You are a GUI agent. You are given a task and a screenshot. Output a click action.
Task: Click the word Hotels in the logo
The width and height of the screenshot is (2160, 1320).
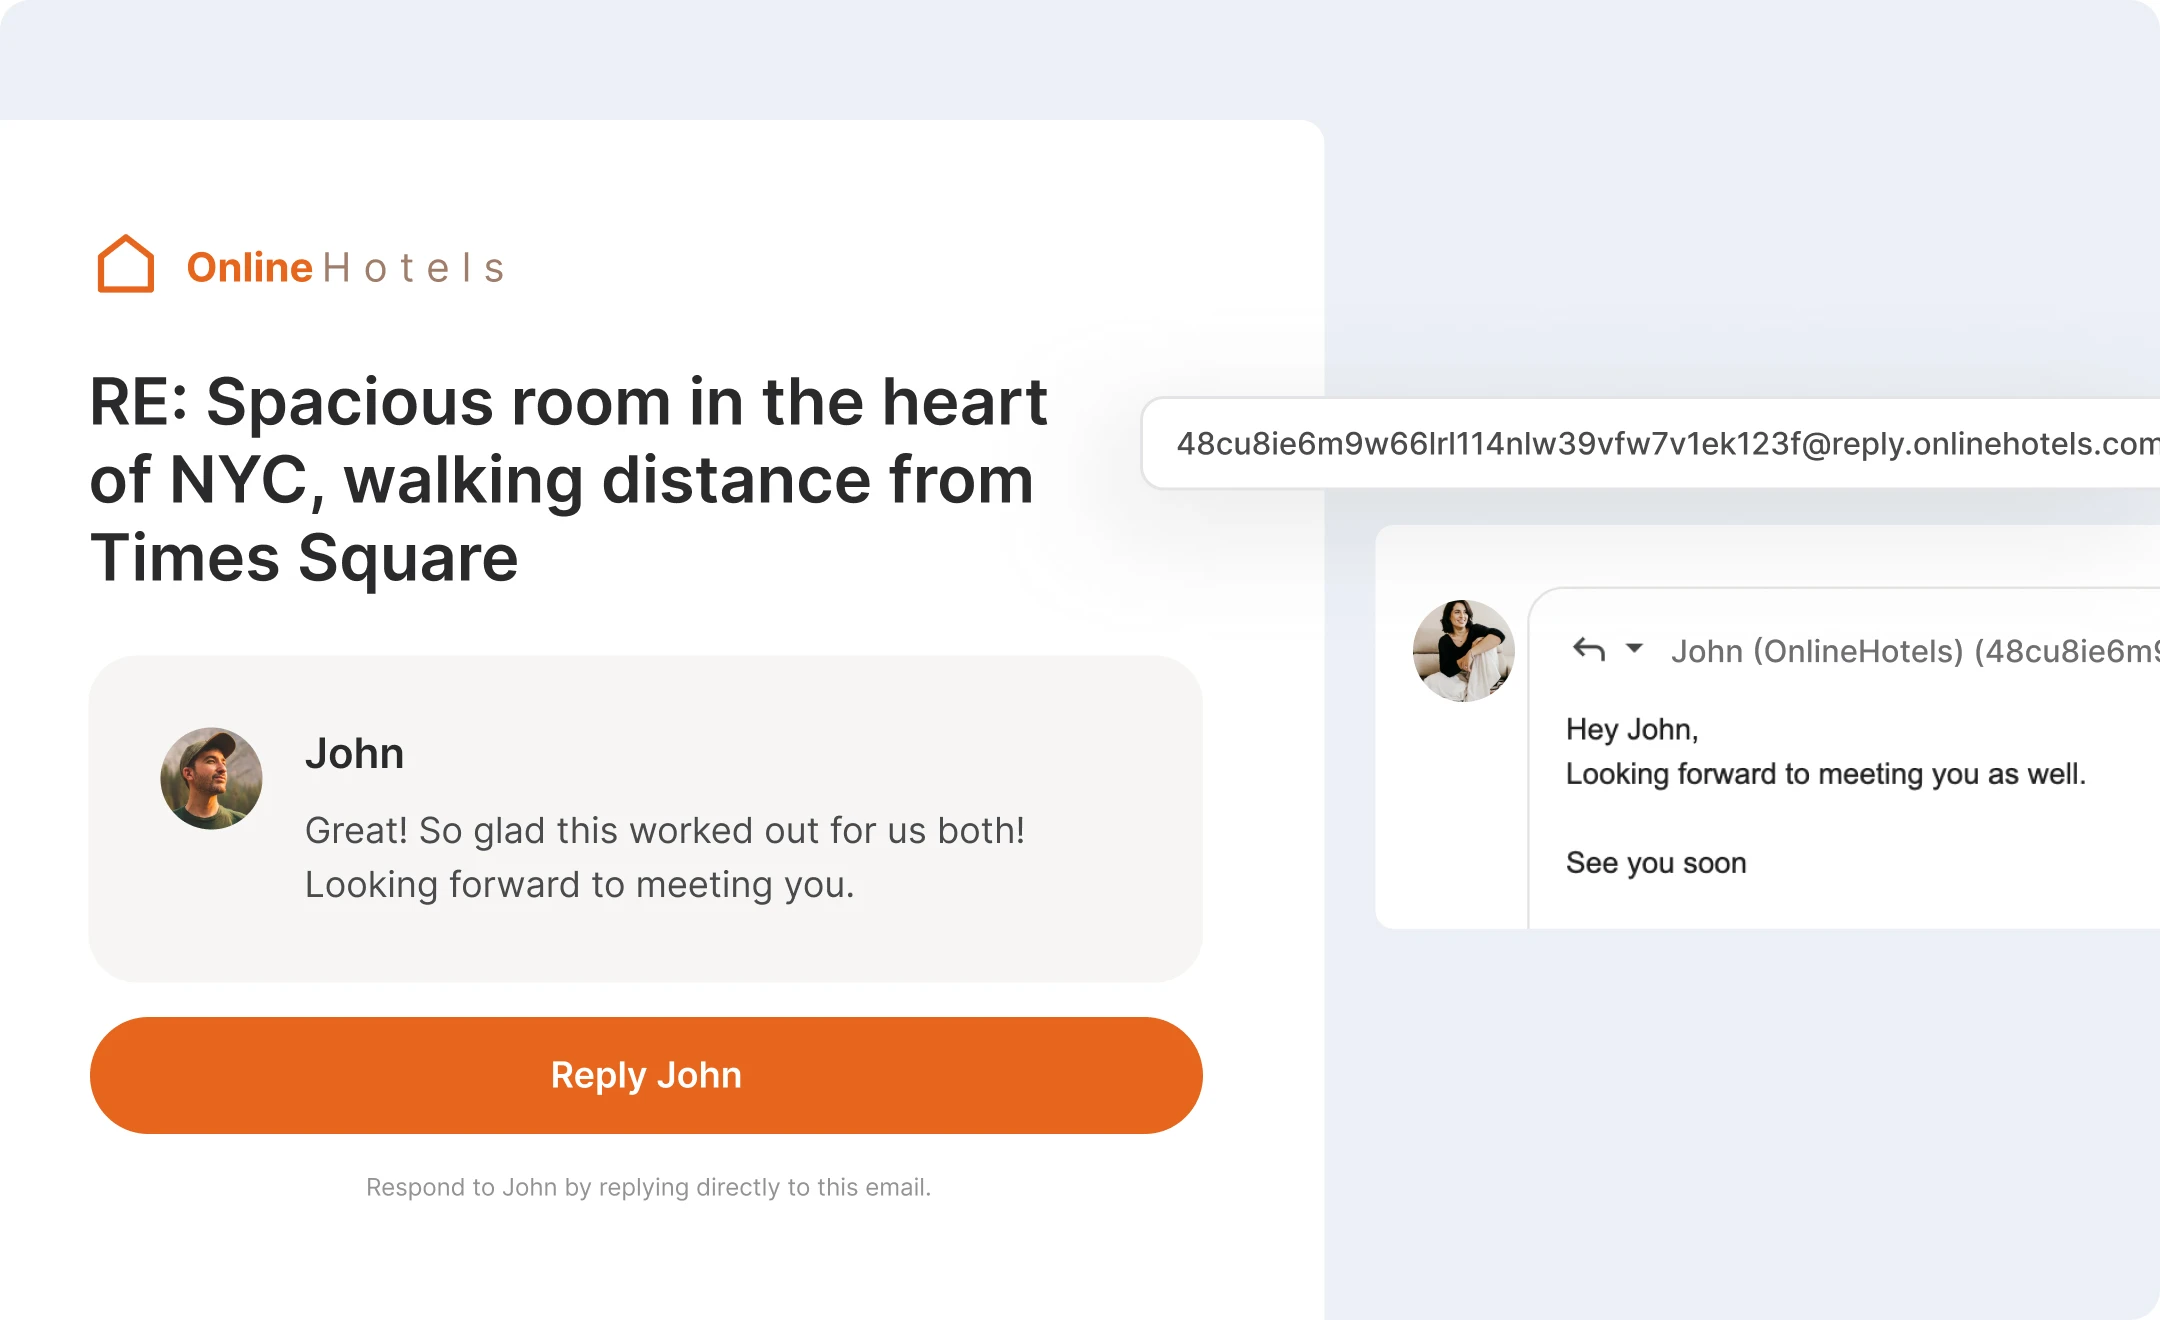click(x=414, y=268)
